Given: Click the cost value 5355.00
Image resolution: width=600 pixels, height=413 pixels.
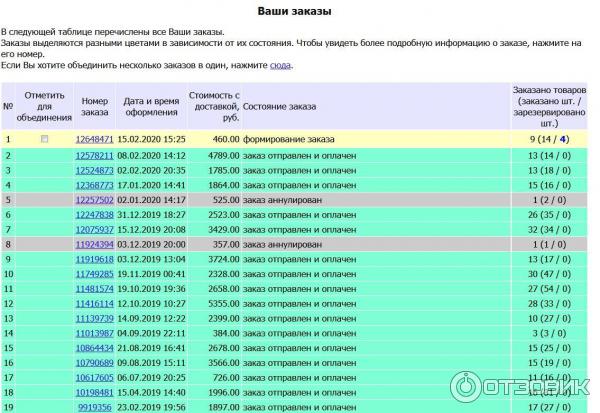Looking at the screenshot, I should (x=223, y=304).
